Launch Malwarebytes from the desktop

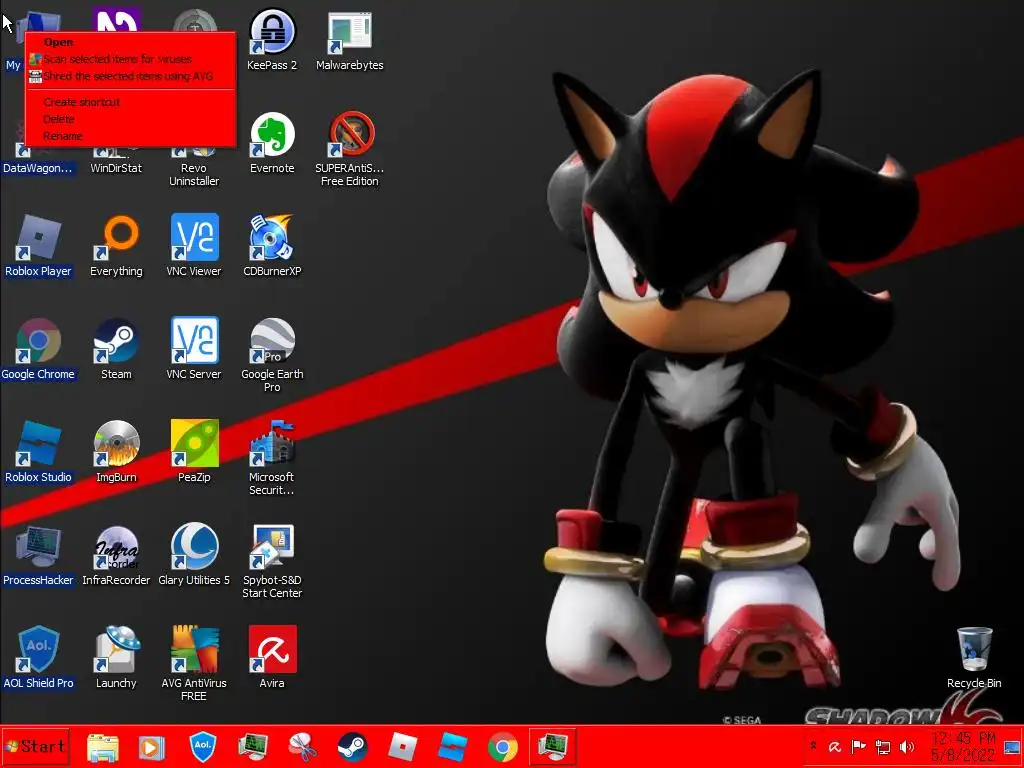pyautogui.click(x=349, y=40)
